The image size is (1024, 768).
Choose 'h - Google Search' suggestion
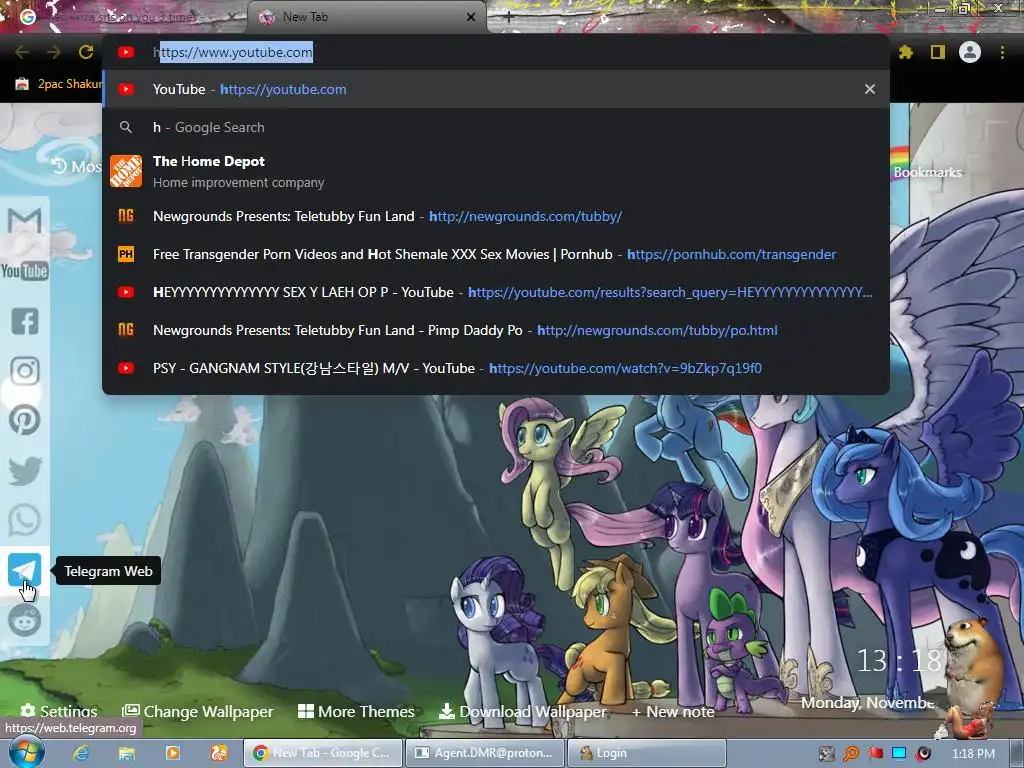(x=496, y=127)
